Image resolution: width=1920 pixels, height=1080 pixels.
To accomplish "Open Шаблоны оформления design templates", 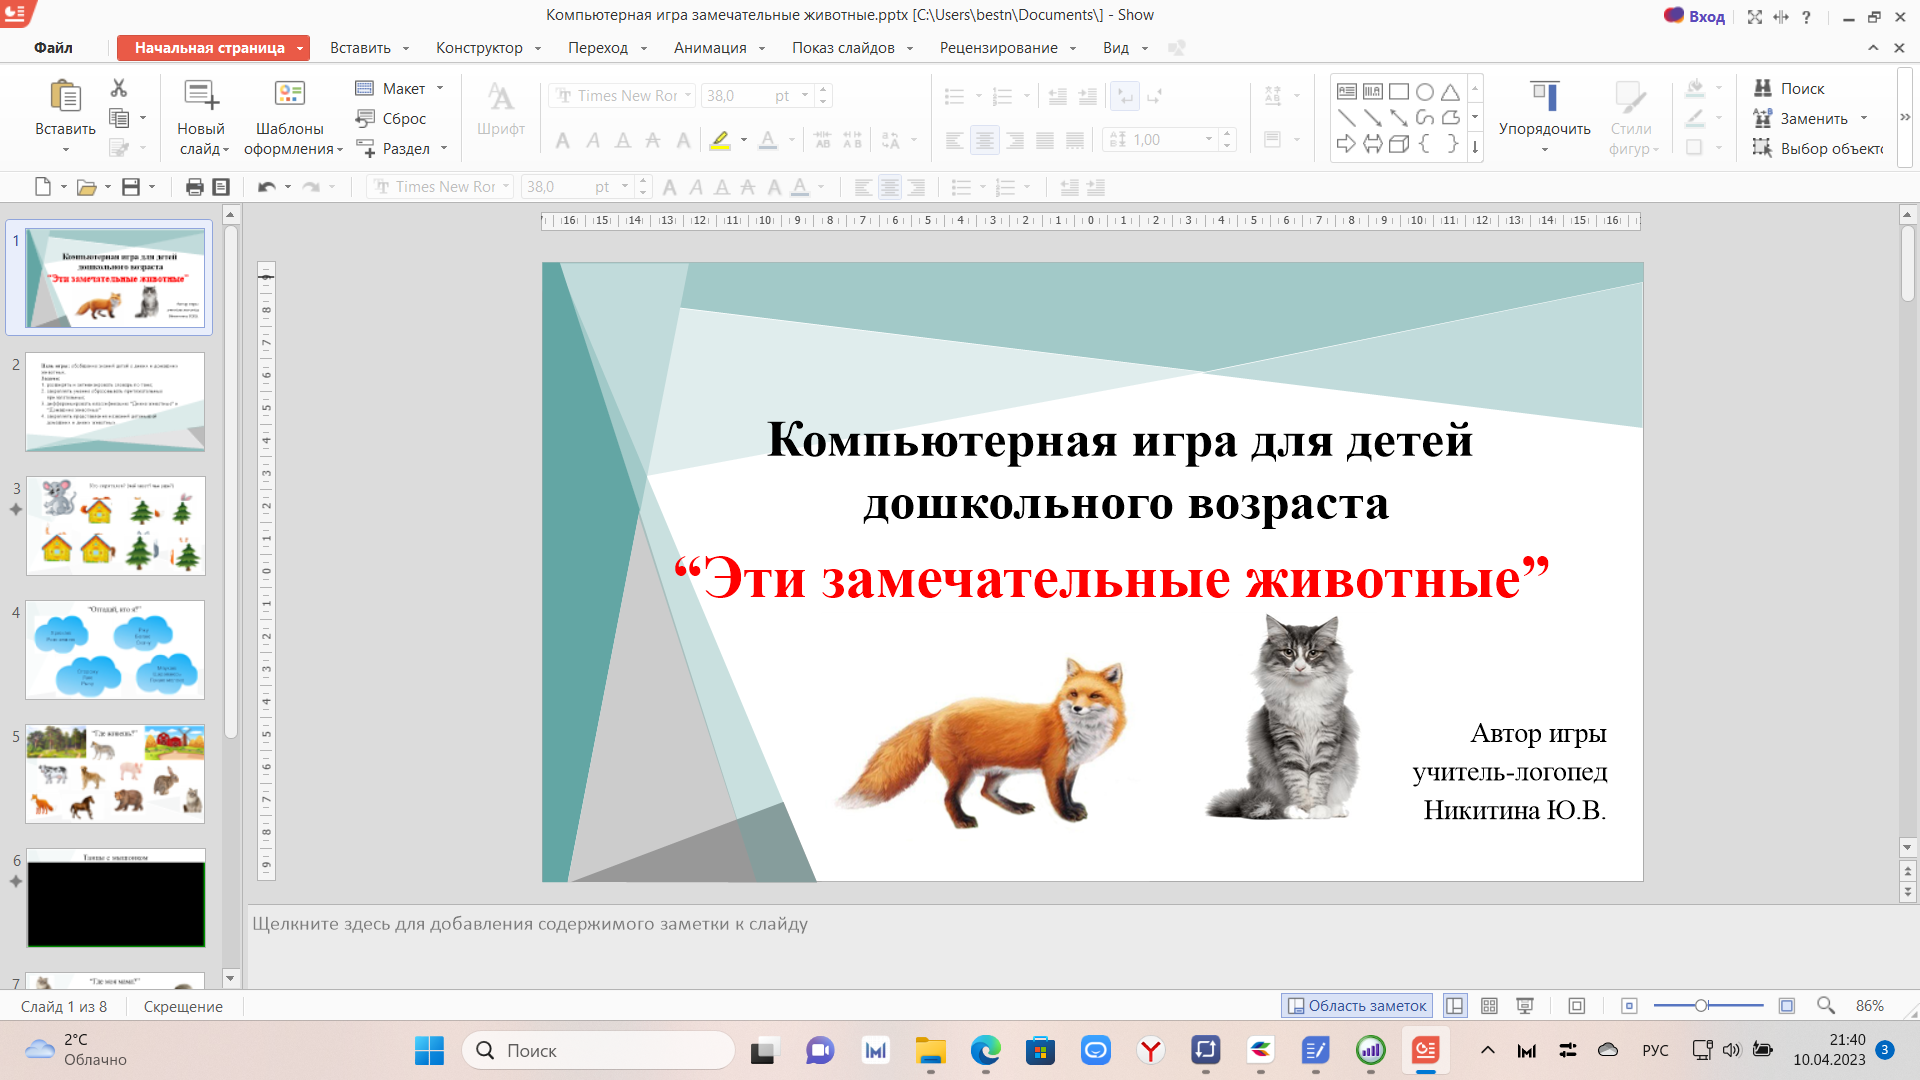I will 290,118.
